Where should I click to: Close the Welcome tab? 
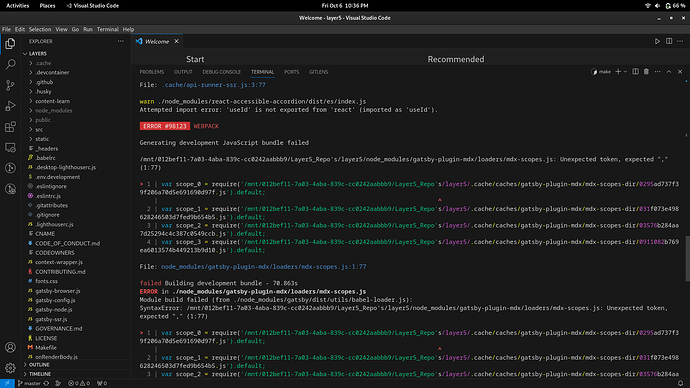click(176, 41)
